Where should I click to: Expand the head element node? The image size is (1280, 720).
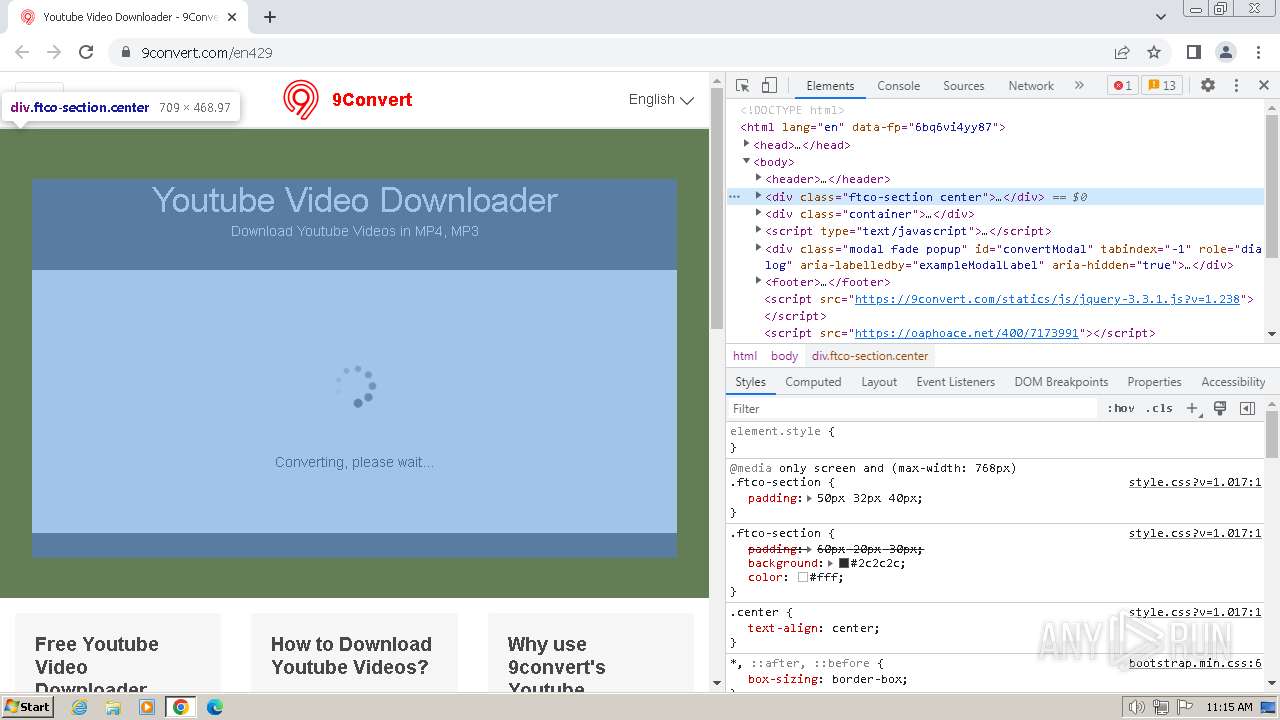tap(746, 144)
